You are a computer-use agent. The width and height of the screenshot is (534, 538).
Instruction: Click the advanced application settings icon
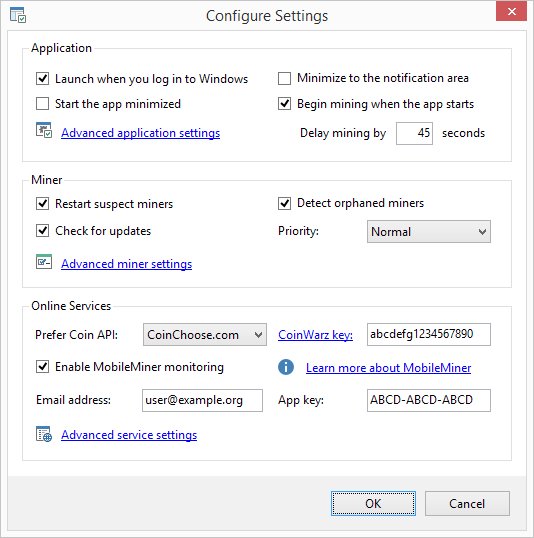pyautogui.click(x=44, y=130)
